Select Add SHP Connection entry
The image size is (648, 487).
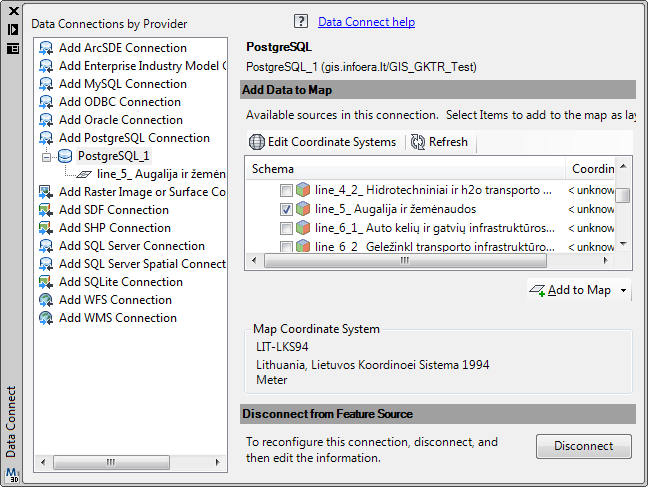[115, 228]
